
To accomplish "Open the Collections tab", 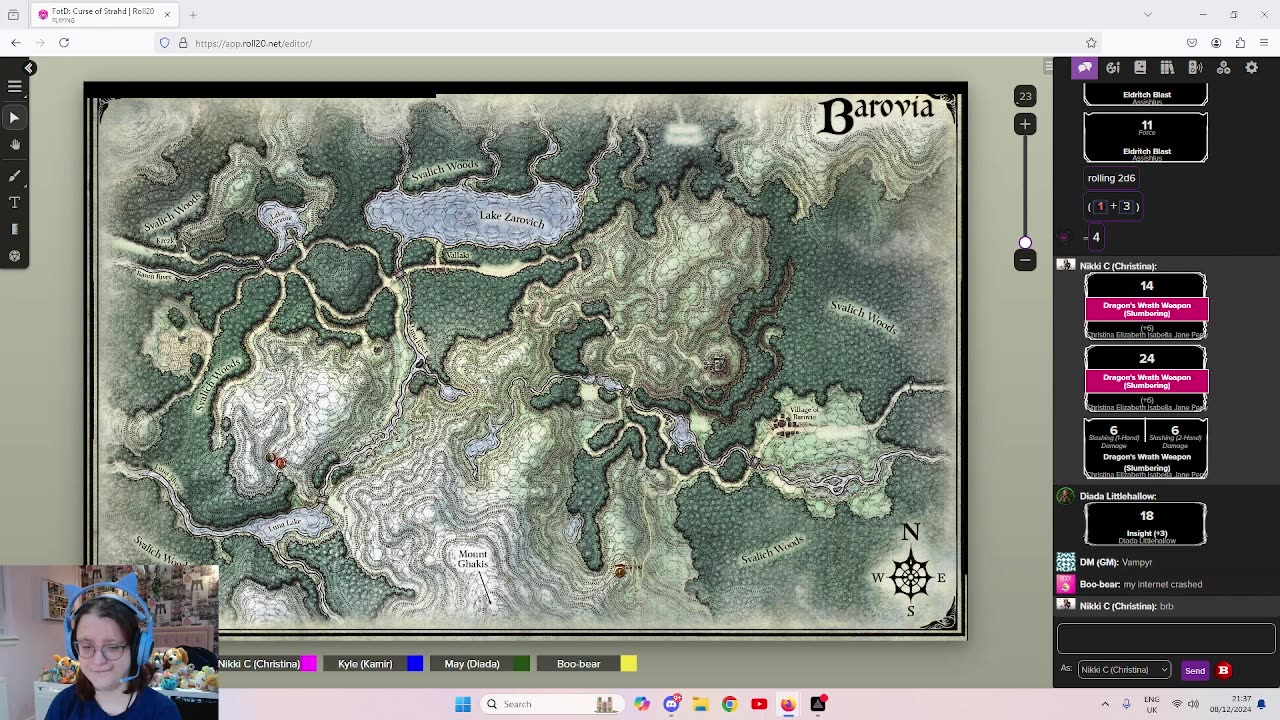I will tap(1223, 67).
